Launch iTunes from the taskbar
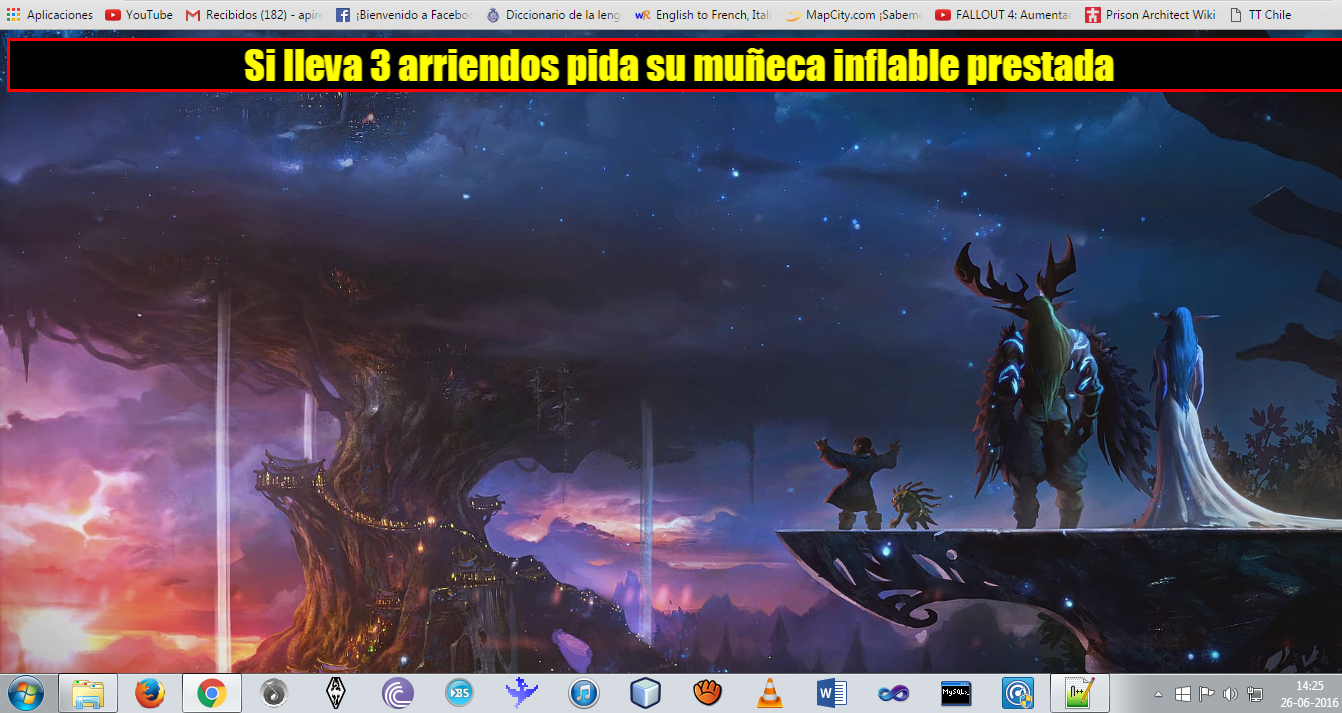The width and height of the screenshot is (1342, 713). pos(583,692)
